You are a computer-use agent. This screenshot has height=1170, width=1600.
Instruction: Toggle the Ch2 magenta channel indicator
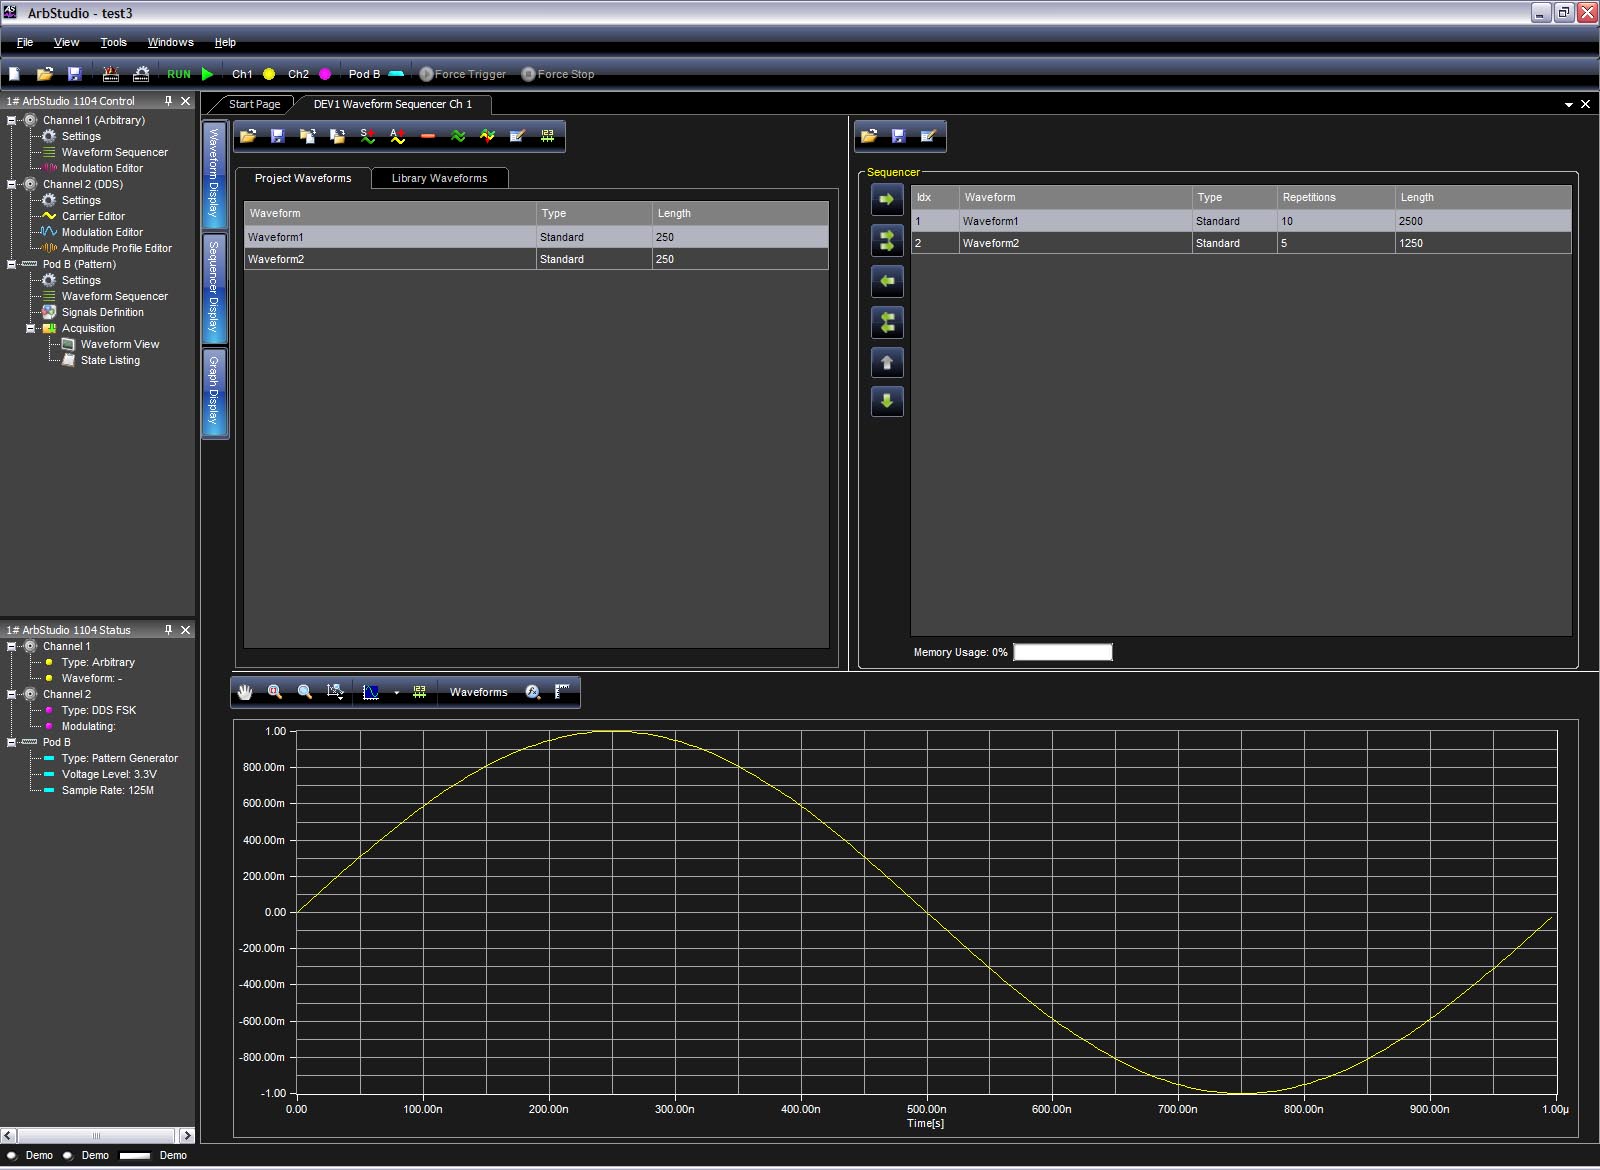coord(325,74)
